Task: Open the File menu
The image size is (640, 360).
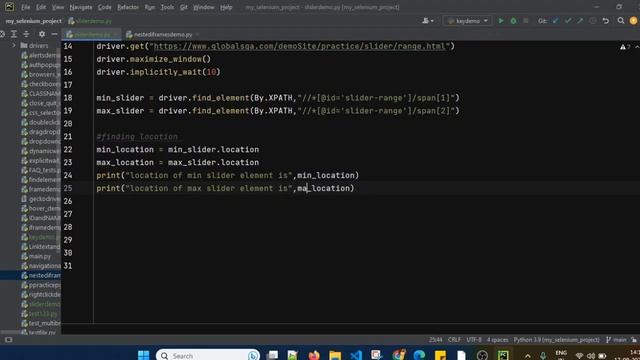Action: coord(25,7)
